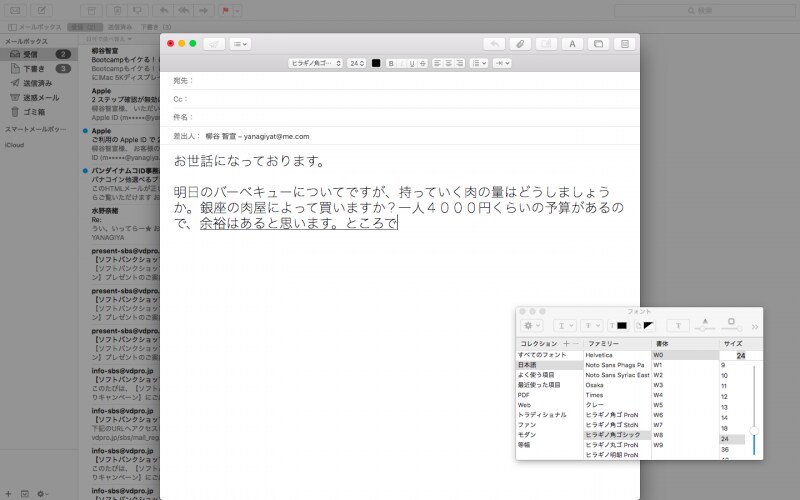Open the gear action menu at sidebar bottom
The height and width of the screenshot is (500, 800).
tap(42, 493)
